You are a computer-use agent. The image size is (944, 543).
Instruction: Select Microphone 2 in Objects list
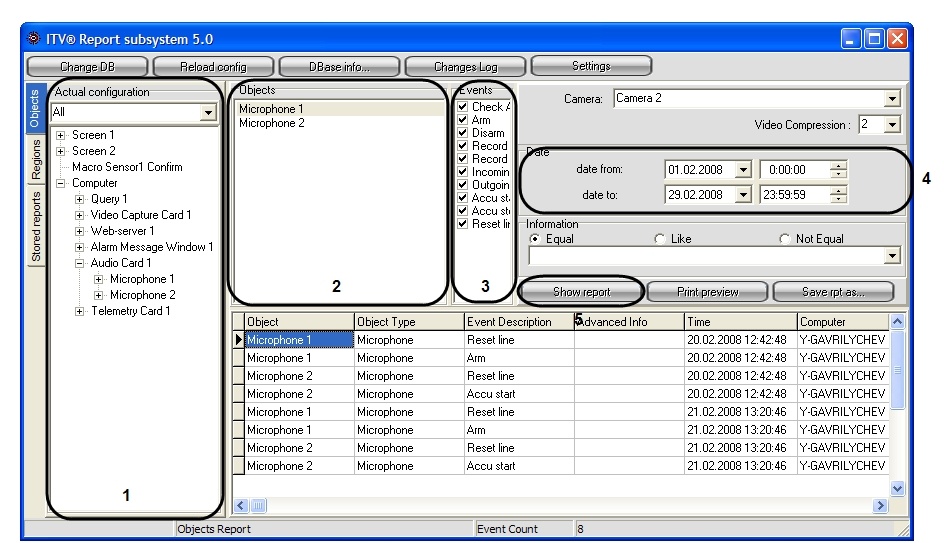point(271,123)
